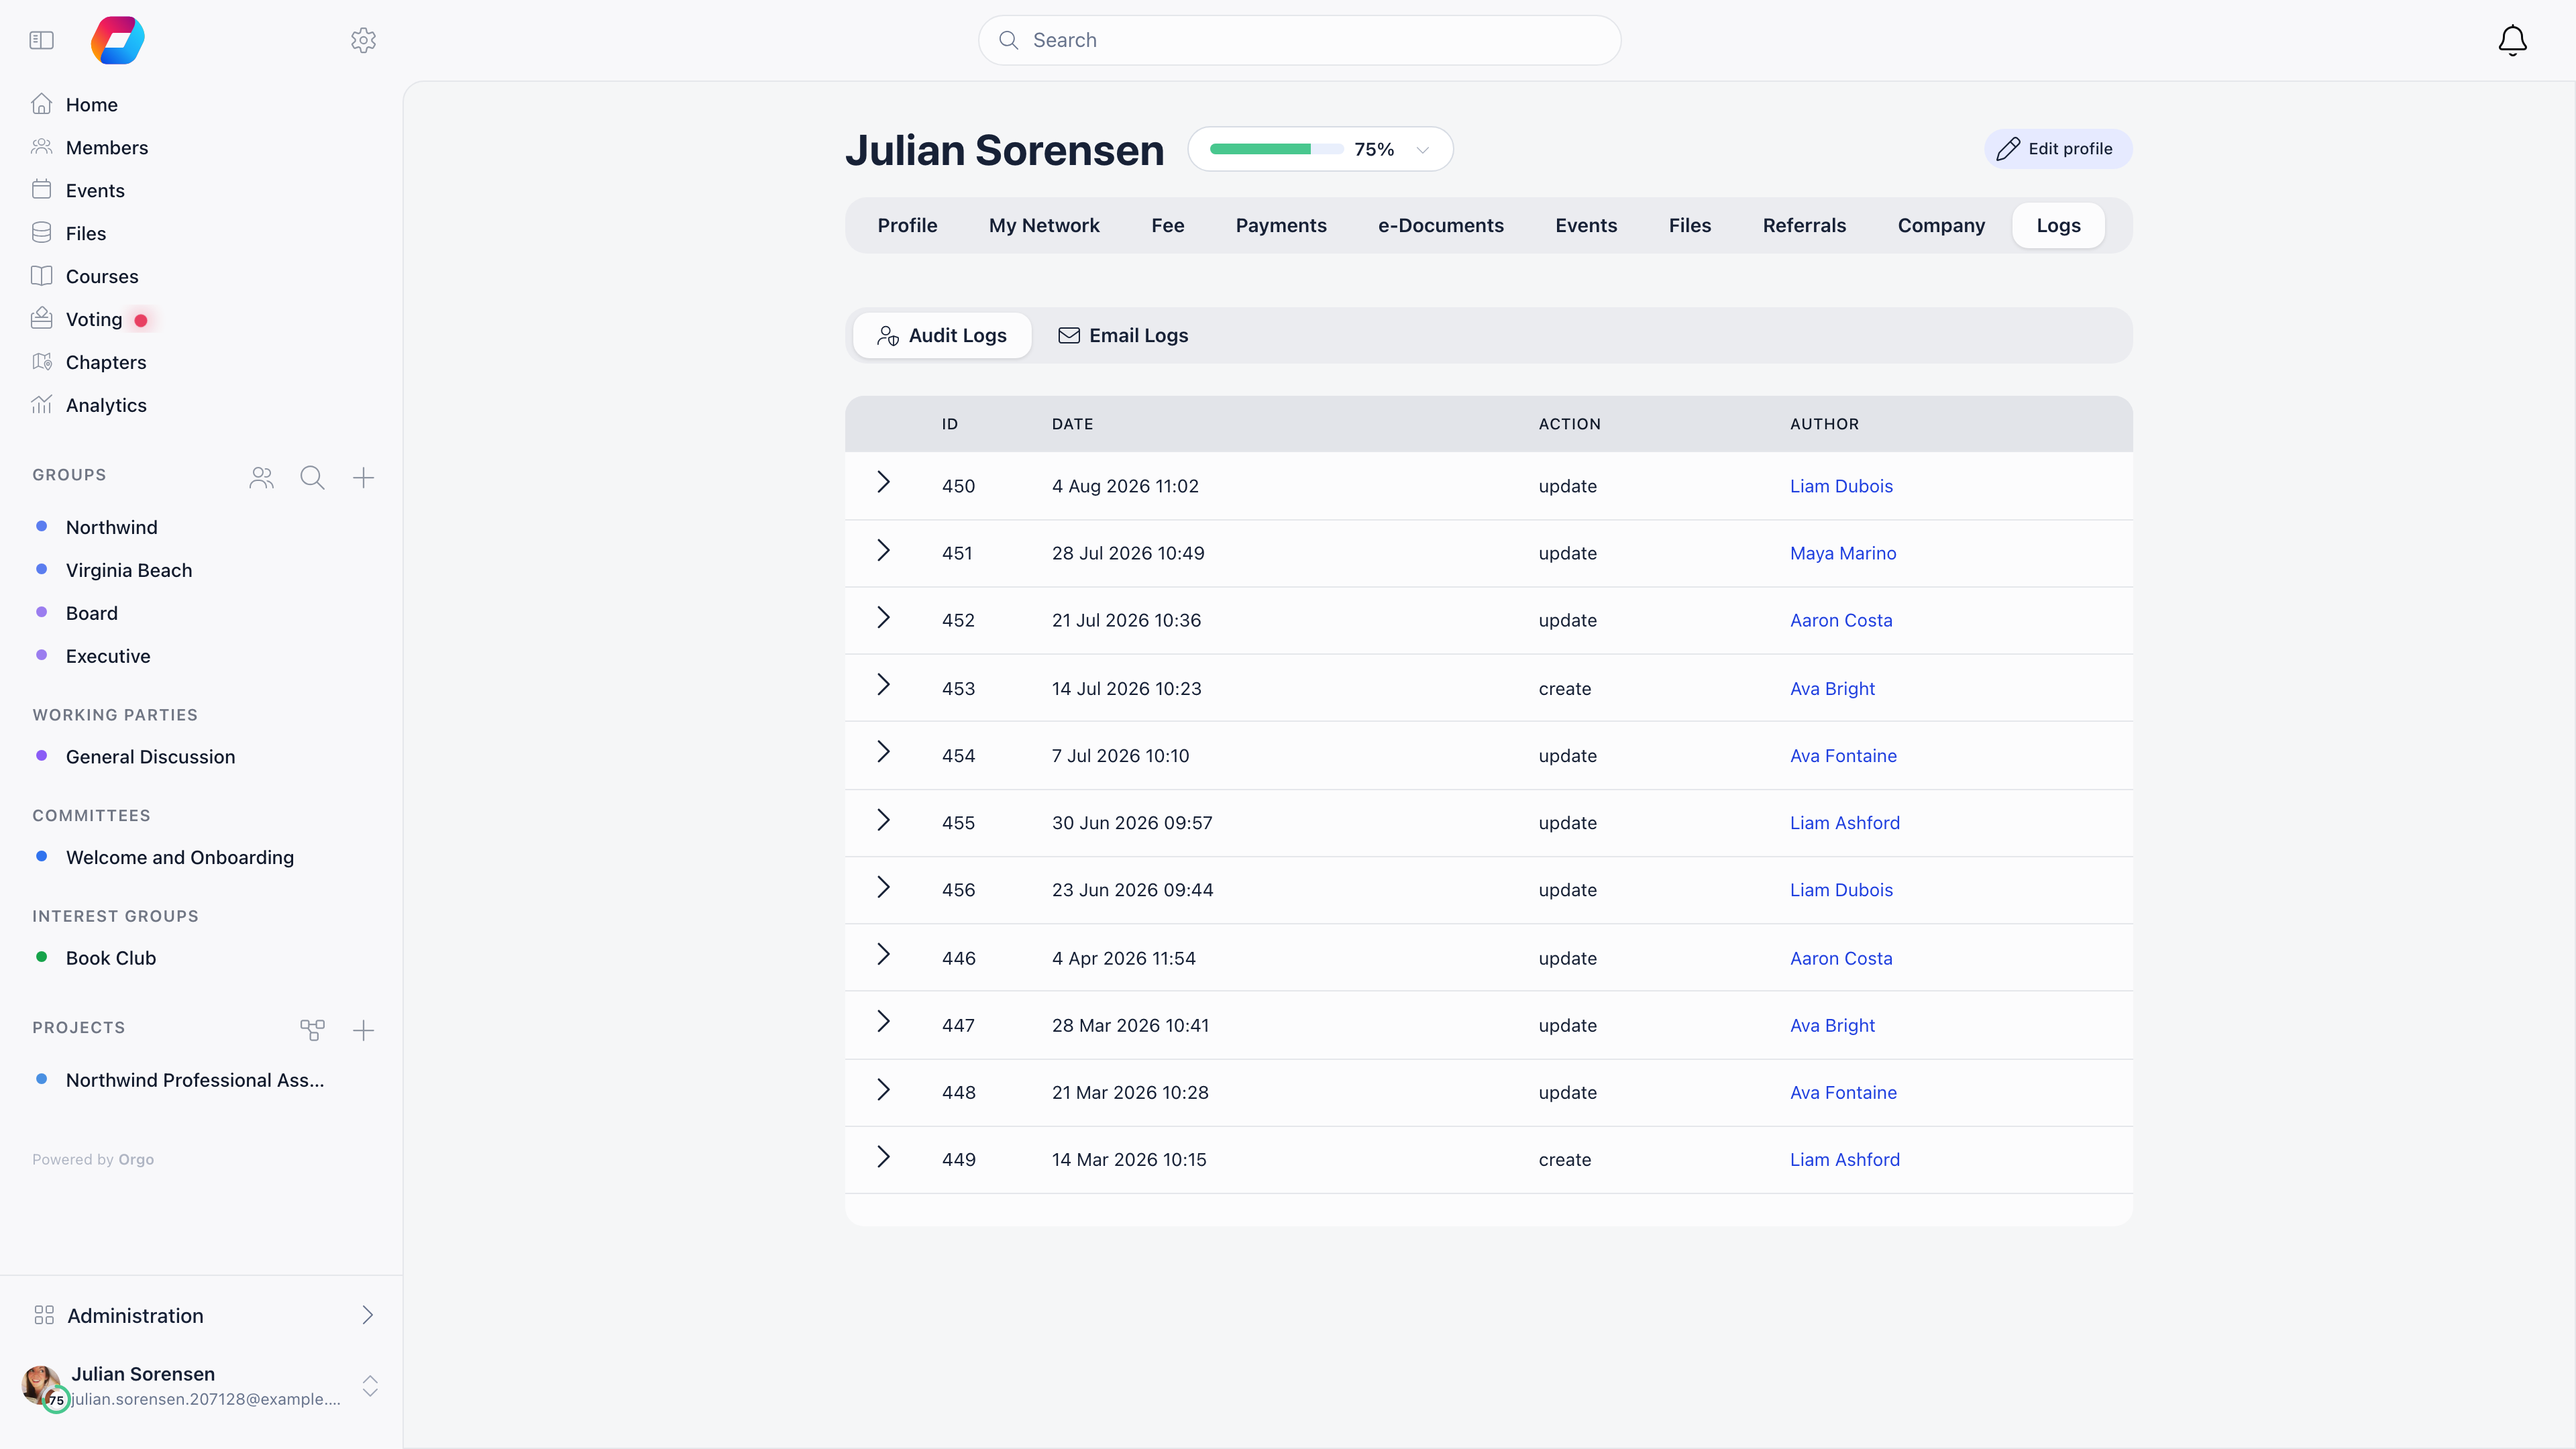
Task: Click user avatar in sidebar footer
Action: tap(42, 1386)
